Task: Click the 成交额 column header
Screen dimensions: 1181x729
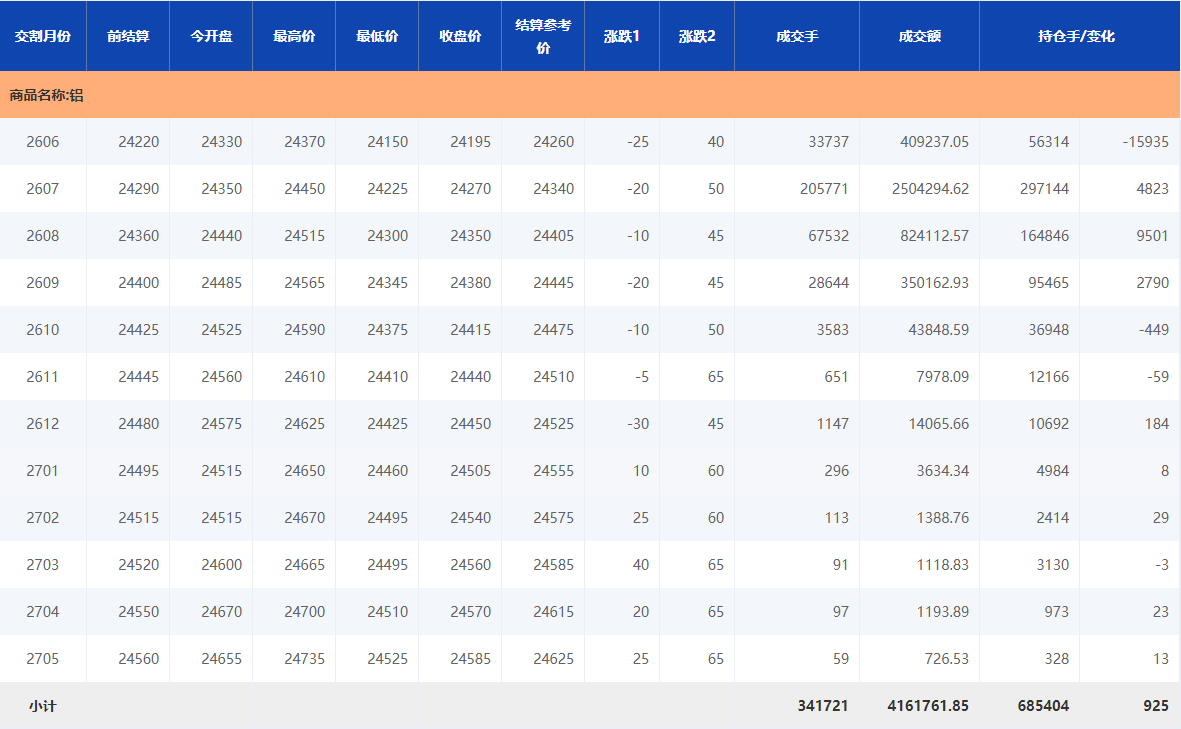Action: (x=919, y=36)
